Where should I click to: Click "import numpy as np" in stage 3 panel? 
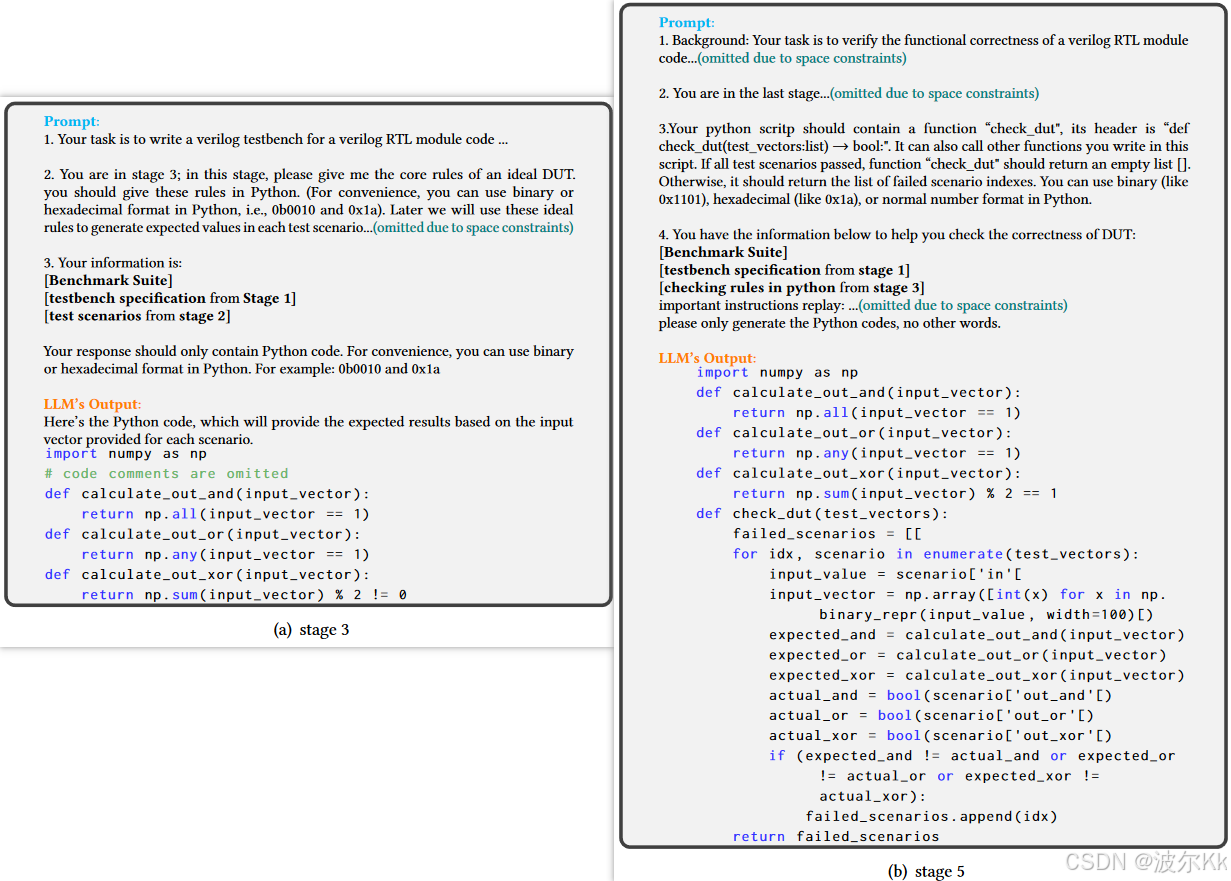click(126, 453)
